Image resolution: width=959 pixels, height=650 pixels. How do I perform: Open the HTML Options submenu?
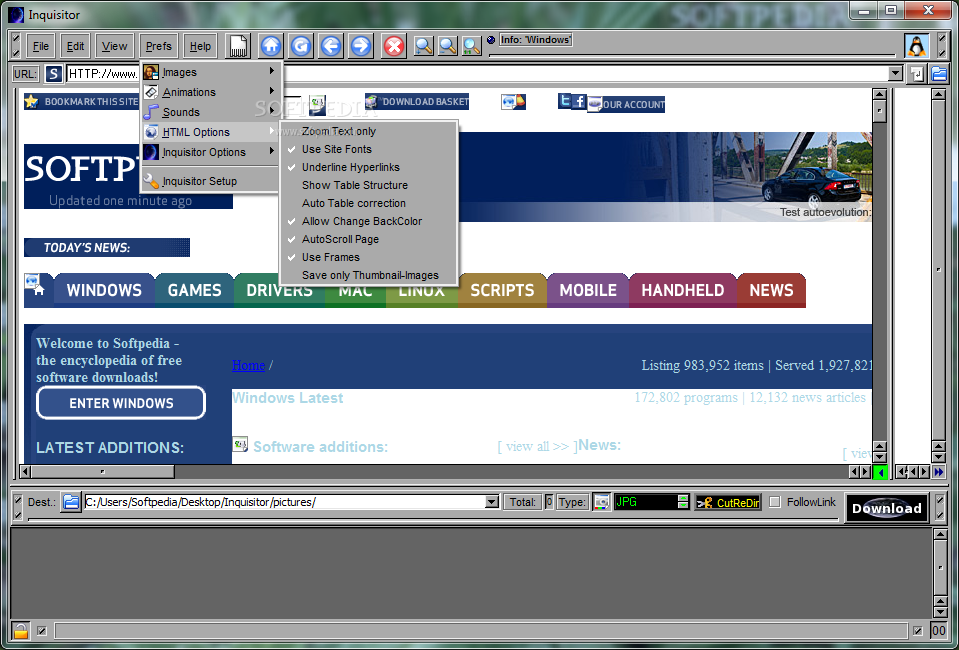pyautogui.click(x=212, y=132)
